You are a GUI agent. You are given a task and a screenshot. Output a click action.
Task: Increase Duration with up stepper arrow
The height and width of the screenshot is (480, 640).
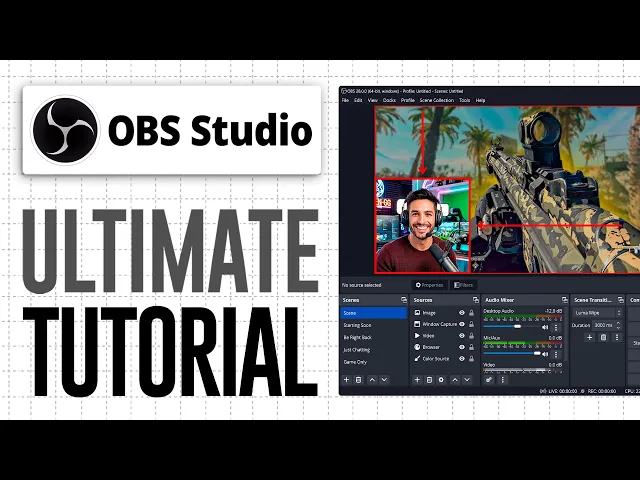pos(618,323)
